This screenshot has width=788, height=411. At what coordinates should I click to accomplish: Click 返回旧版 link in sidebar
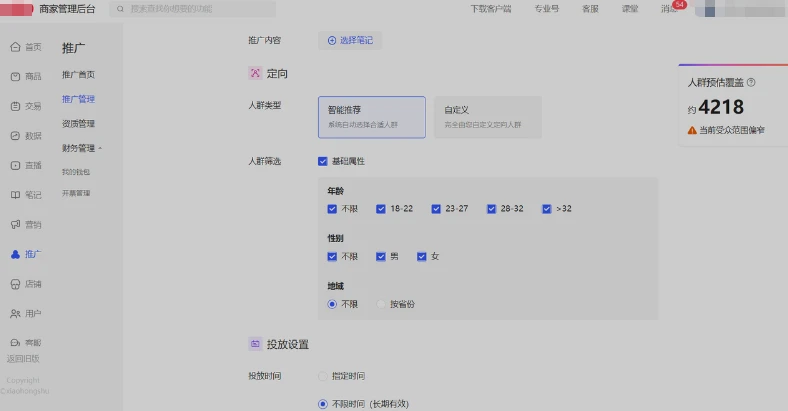tap(23, 359)
